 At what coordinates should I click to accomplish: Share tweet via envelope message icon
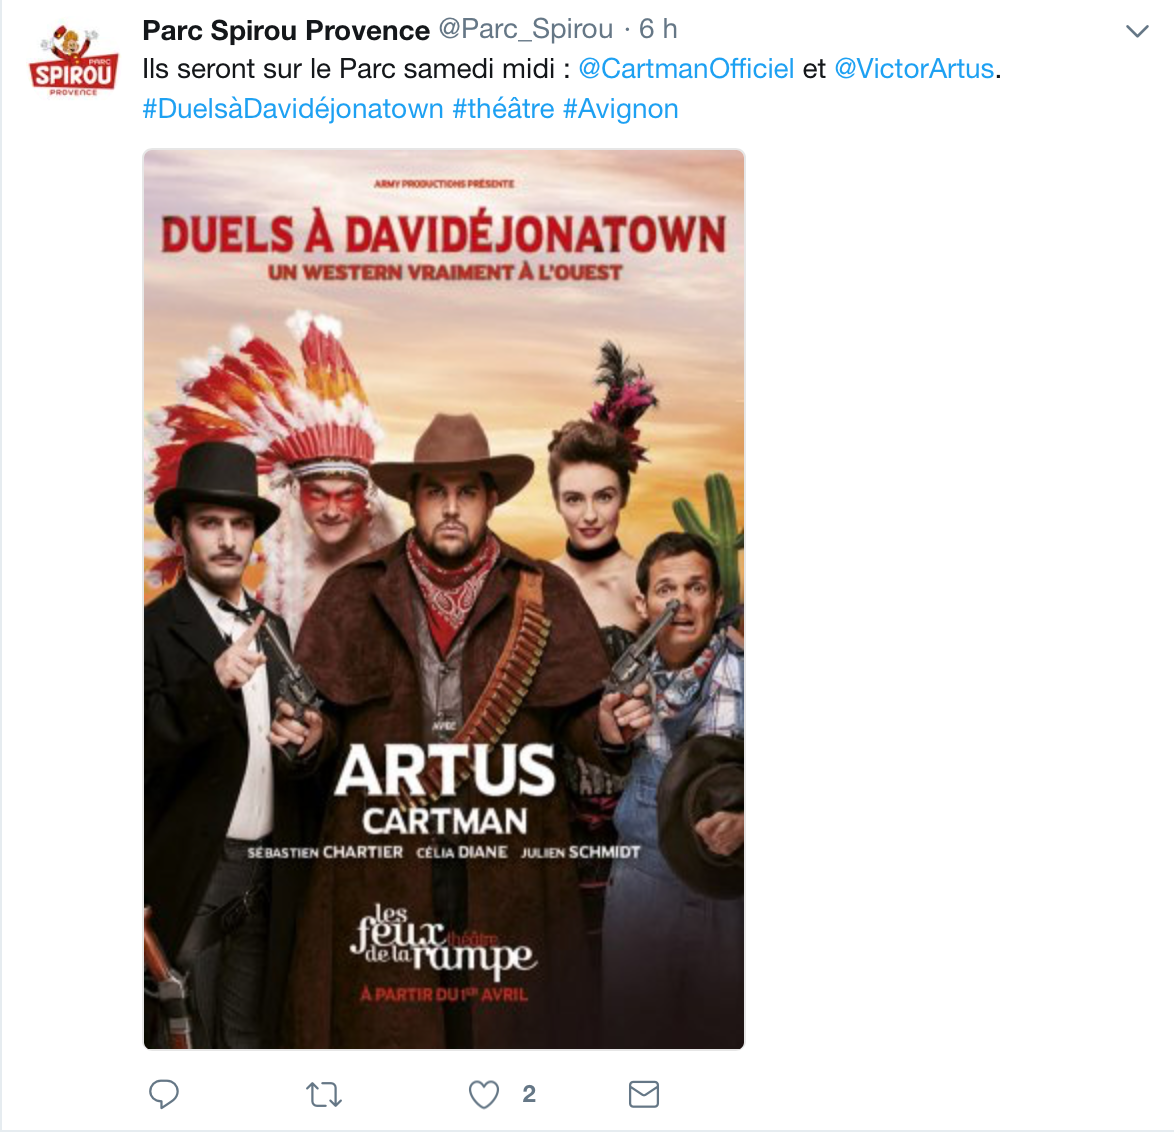pos(644,1094)
